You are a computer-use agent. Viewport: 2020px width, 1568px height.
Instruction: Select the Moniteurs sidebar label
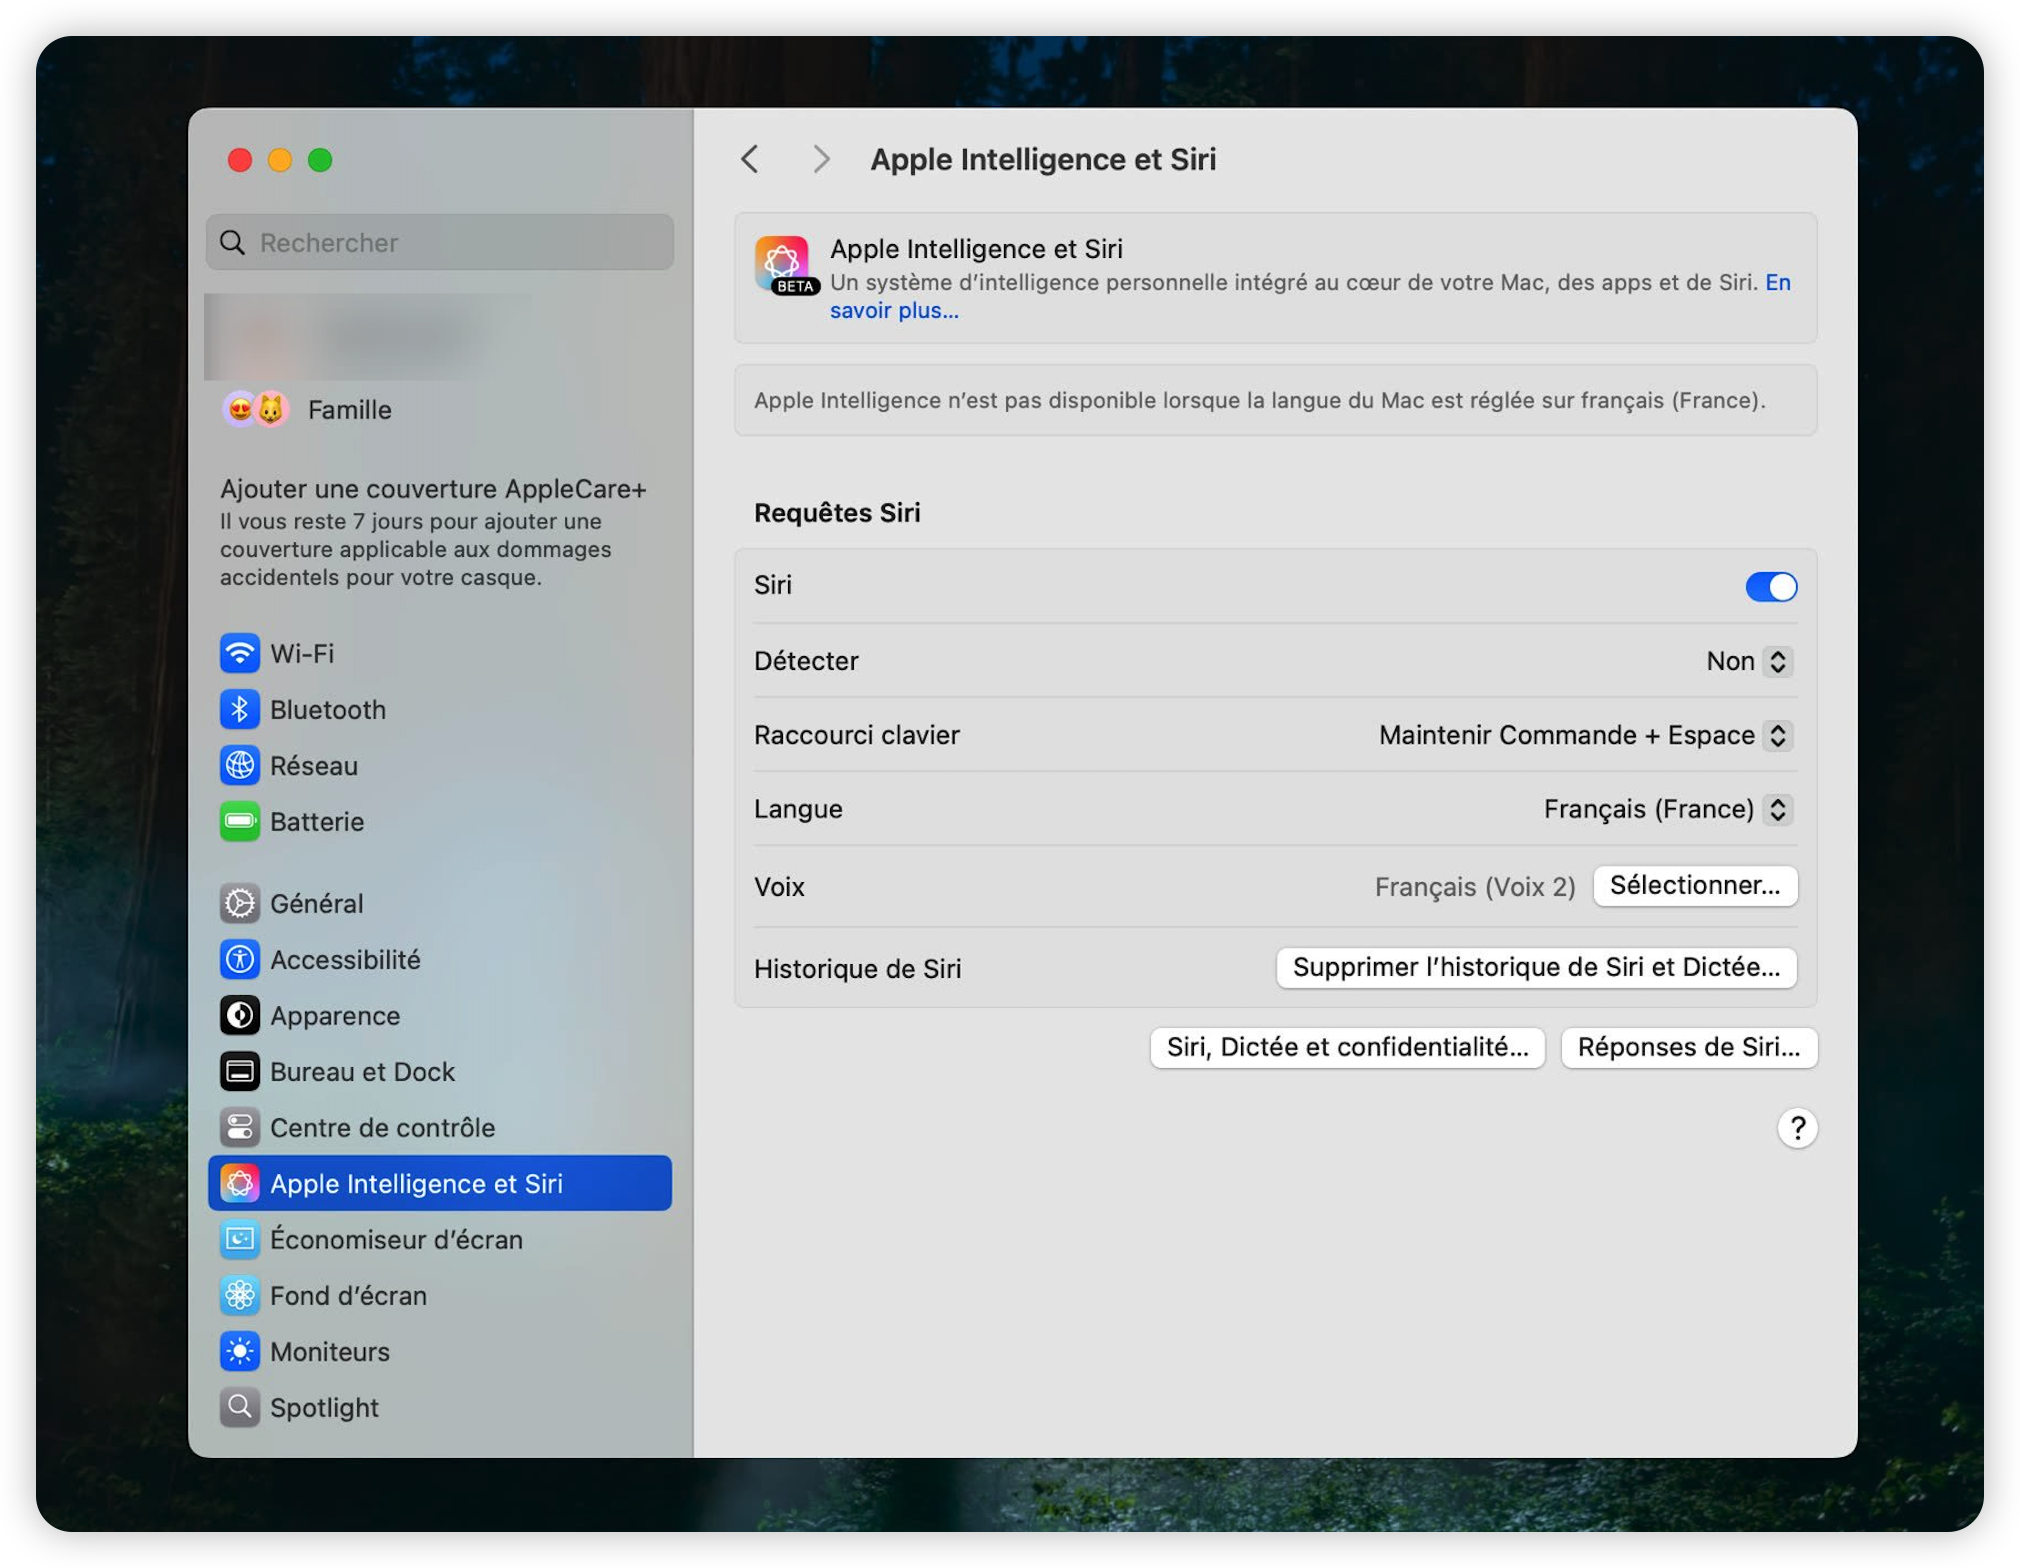point(330,1352)
